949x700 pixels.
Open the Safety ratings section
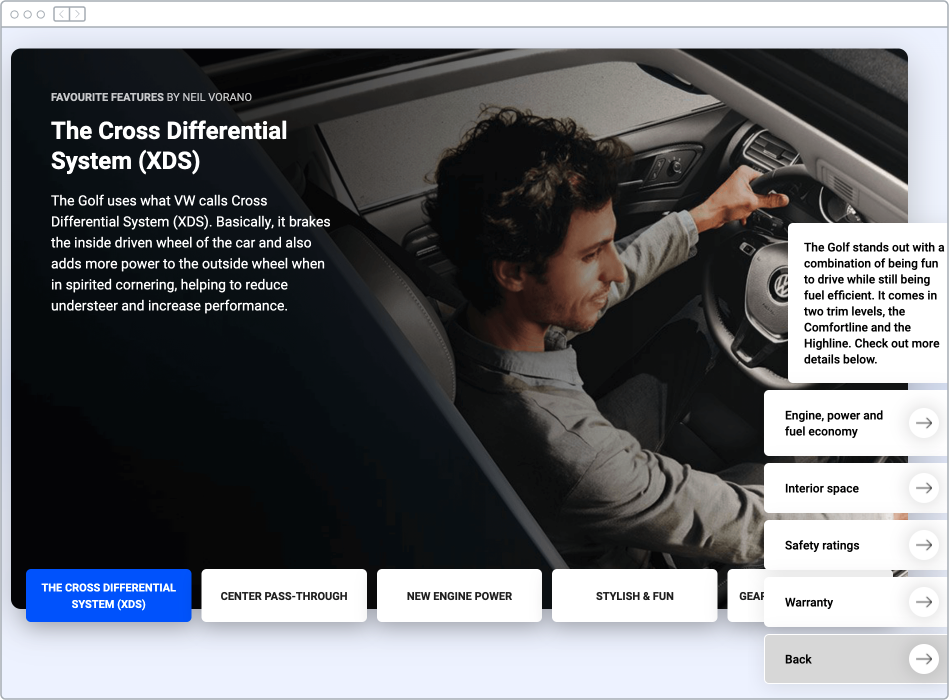pyautogui.click(x=856, y=545)
